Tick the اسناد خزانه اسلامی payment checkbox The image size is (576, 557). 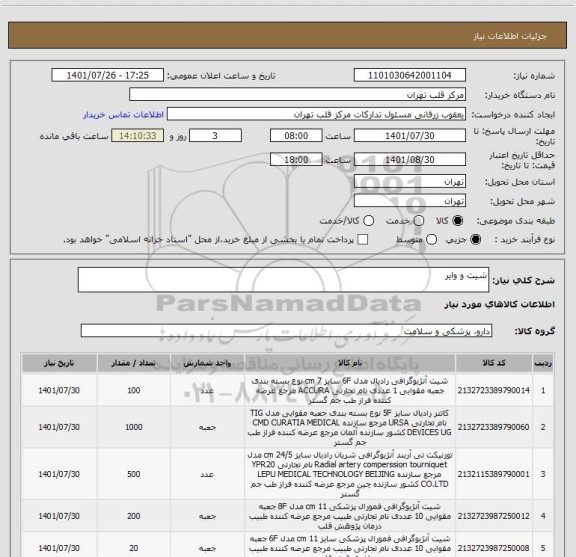(x=363, y=240)
